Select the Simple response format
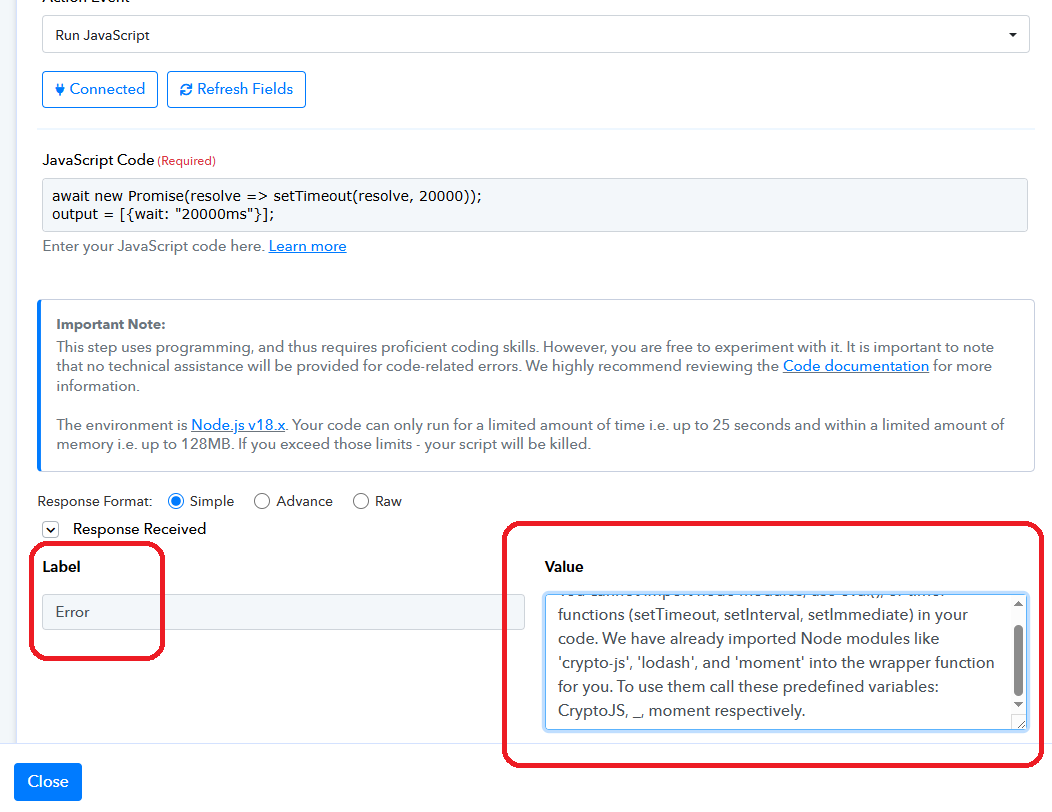 [177, 501]
